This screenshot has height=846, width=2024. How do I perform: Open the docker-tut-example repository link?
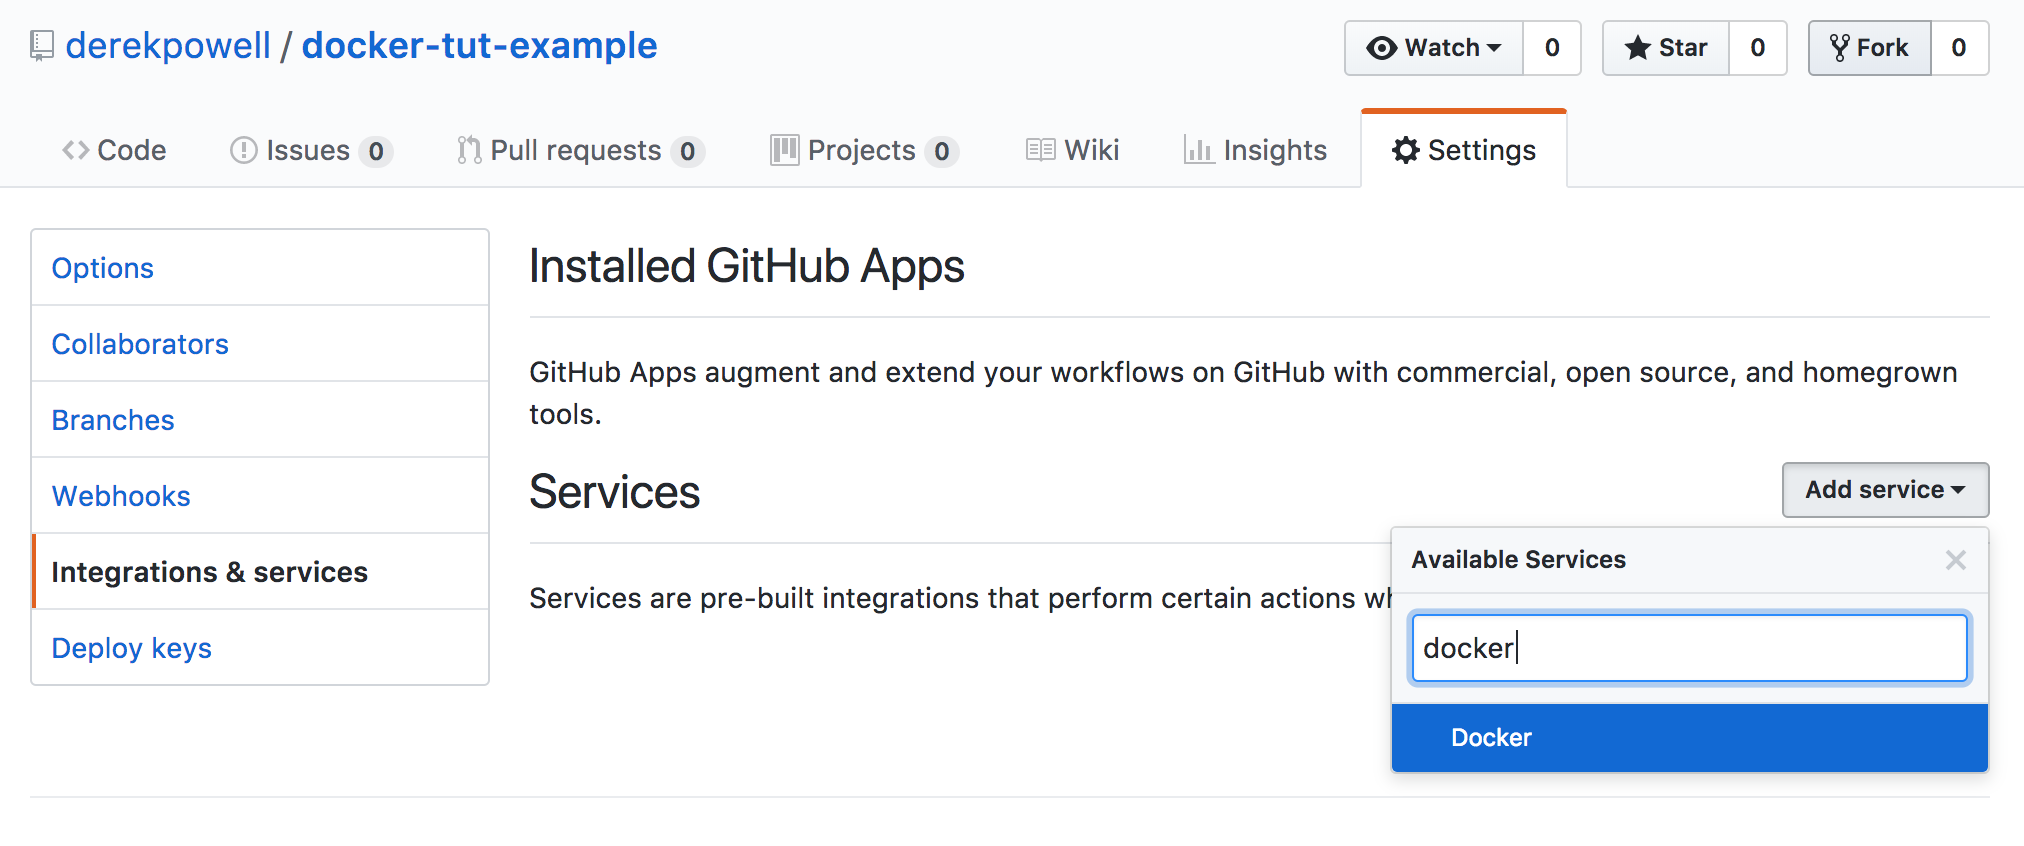(x=479, y=46)
